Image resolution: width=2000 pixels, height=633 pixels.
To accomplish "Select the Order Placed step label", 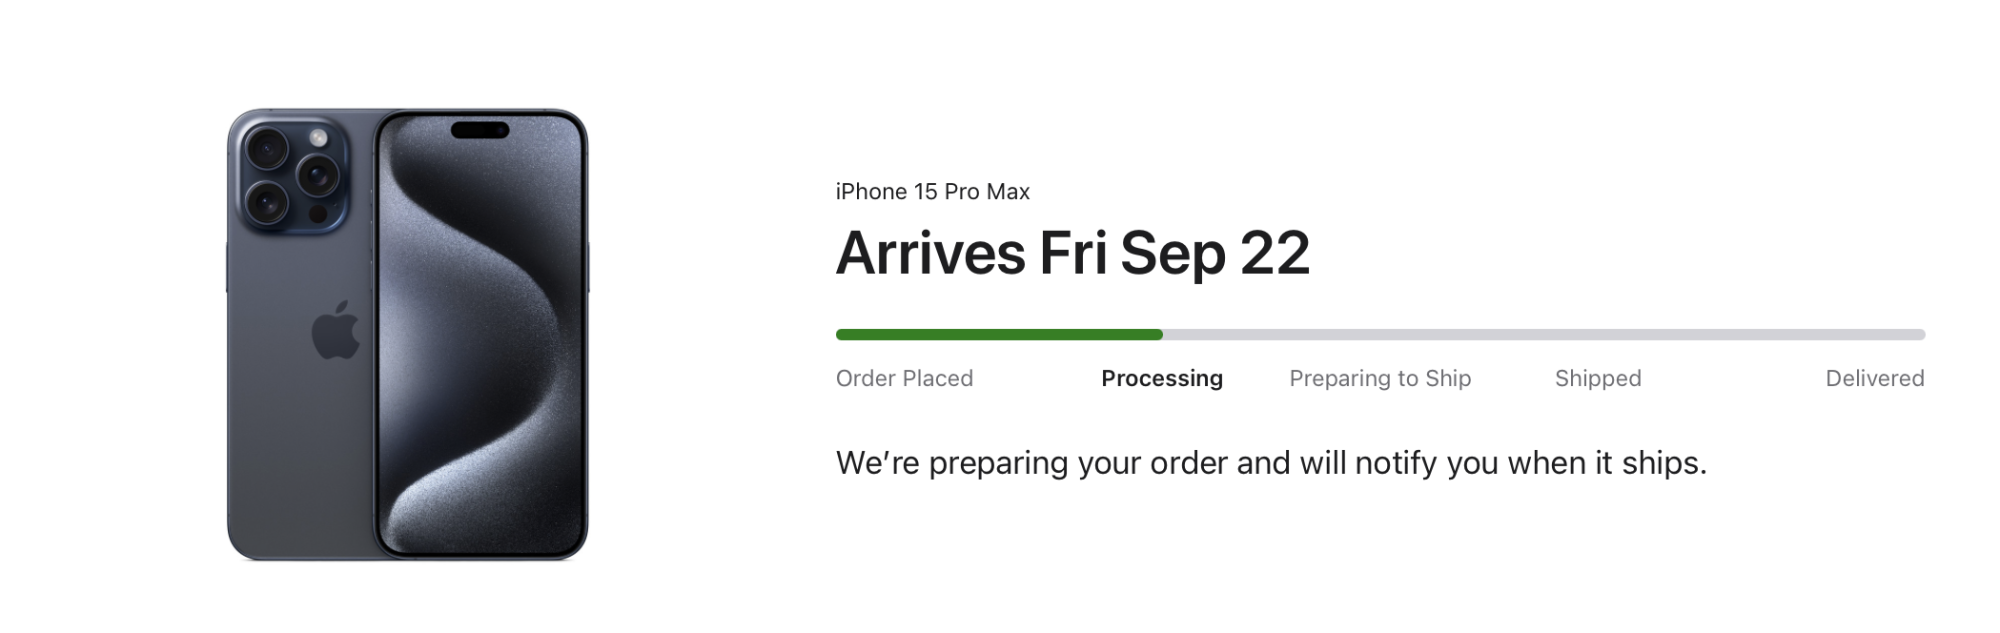I will click(904, 379).
